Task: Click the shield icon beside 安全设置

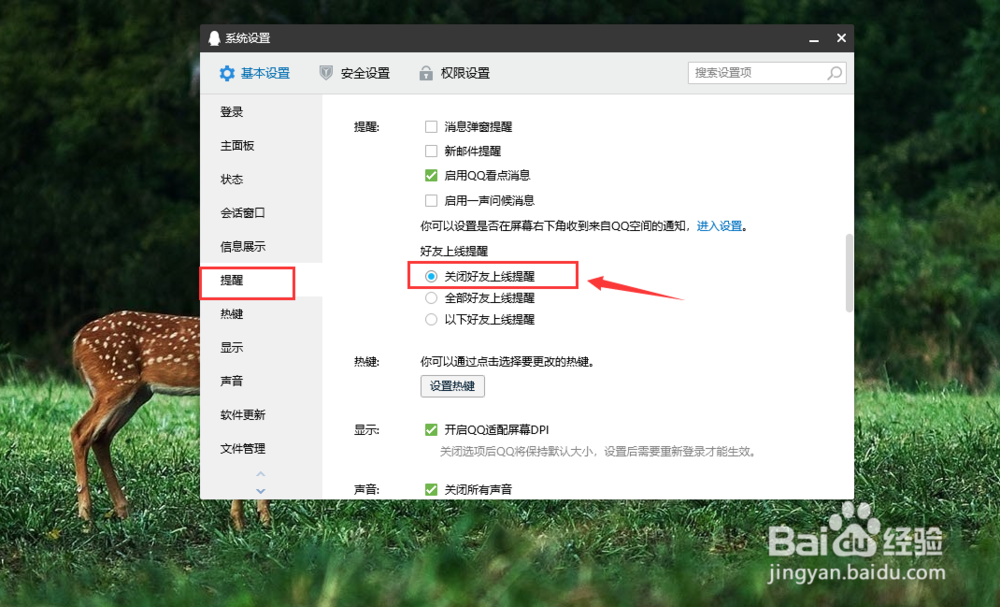Action: coord(326,73)
